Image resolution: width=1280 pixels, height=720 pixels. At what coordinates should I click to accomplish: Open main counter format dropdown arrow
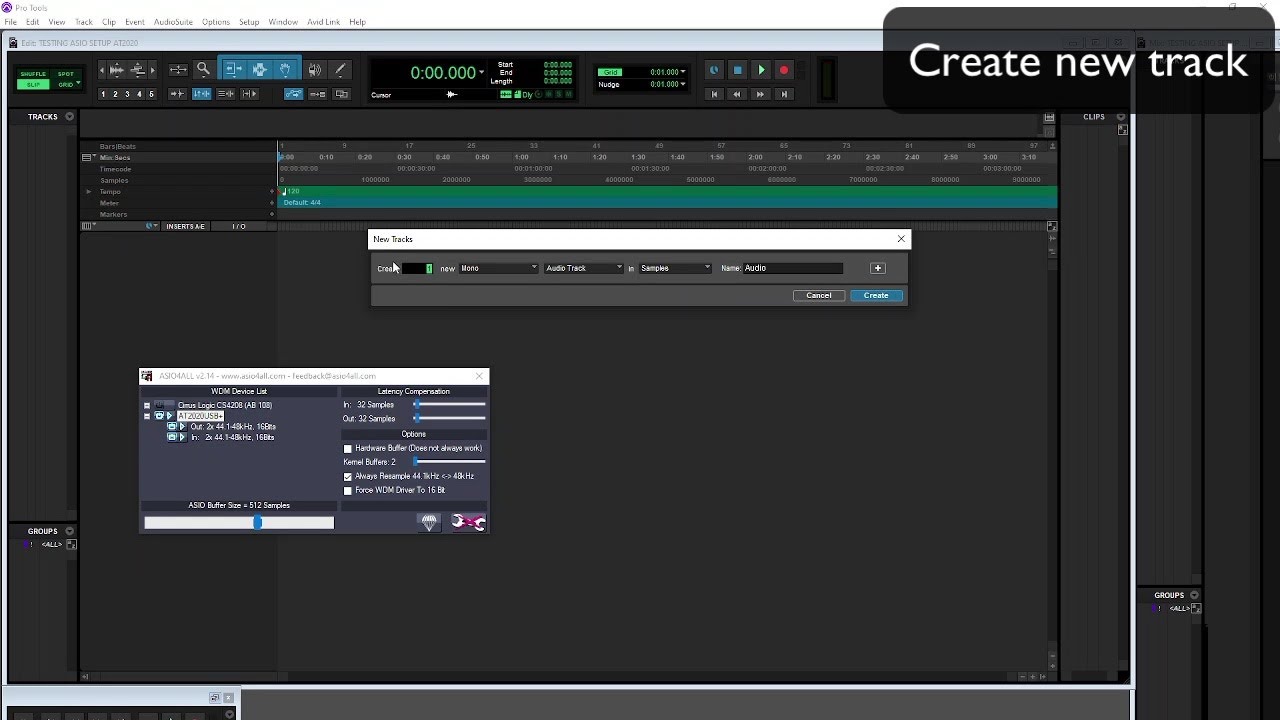click(x=481, y=72)
